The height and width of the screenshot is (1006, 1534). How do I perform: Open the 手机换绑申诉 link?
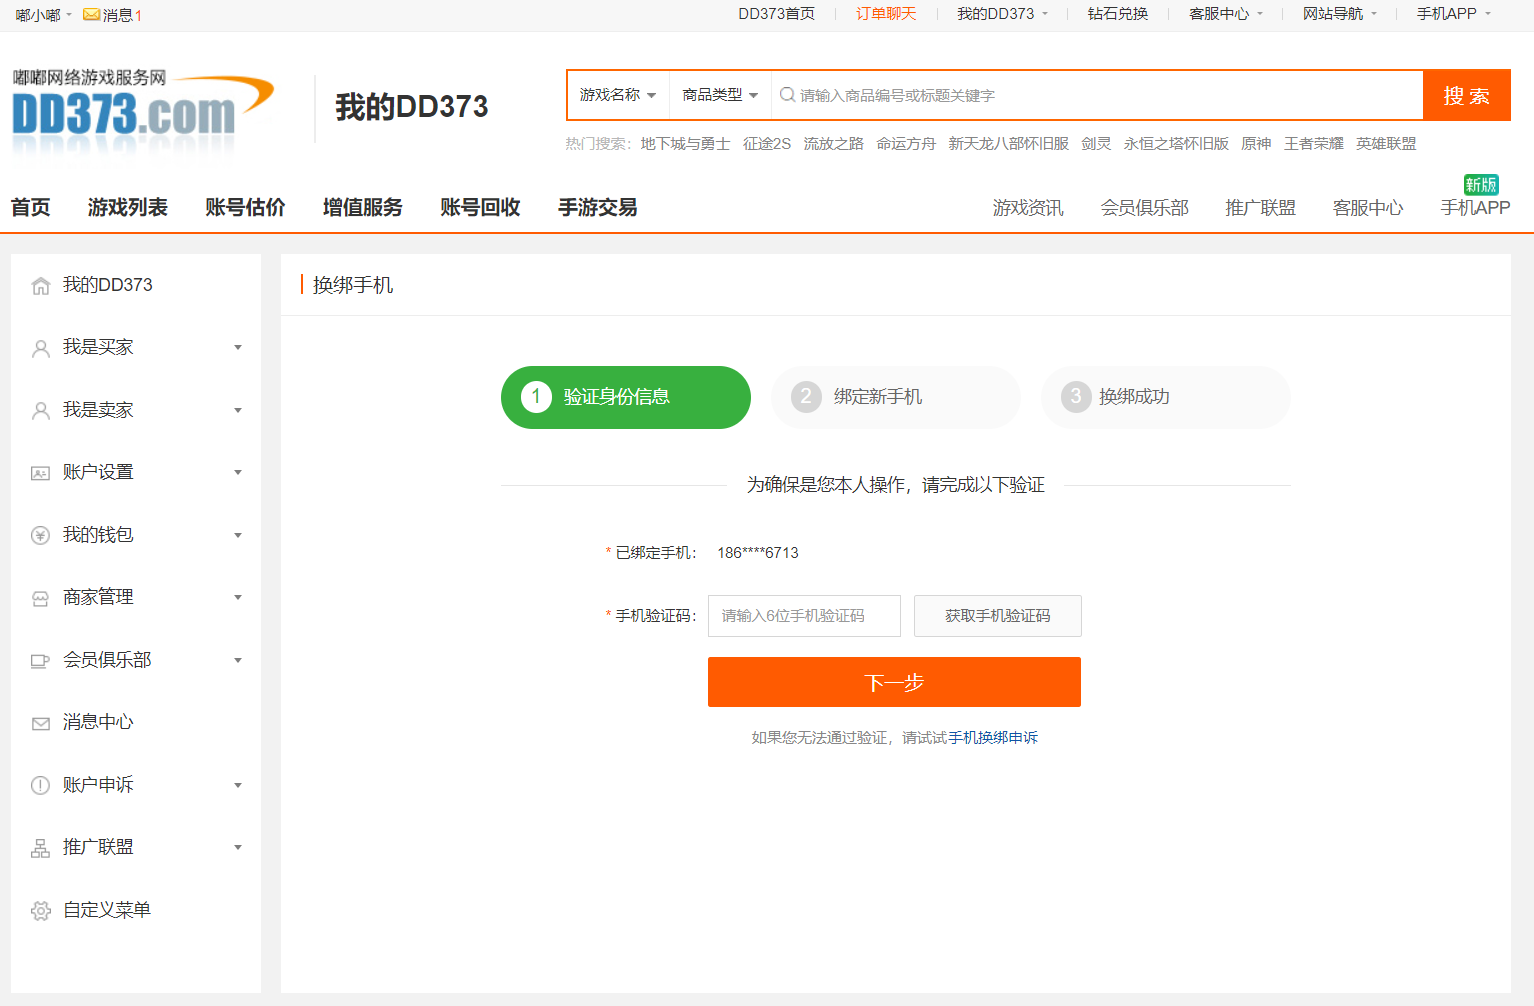point(993,737)
